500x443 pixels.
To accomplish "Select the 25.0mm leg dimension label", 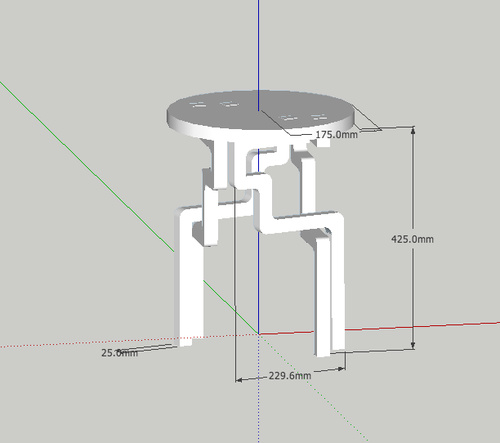I will (119, 353).
